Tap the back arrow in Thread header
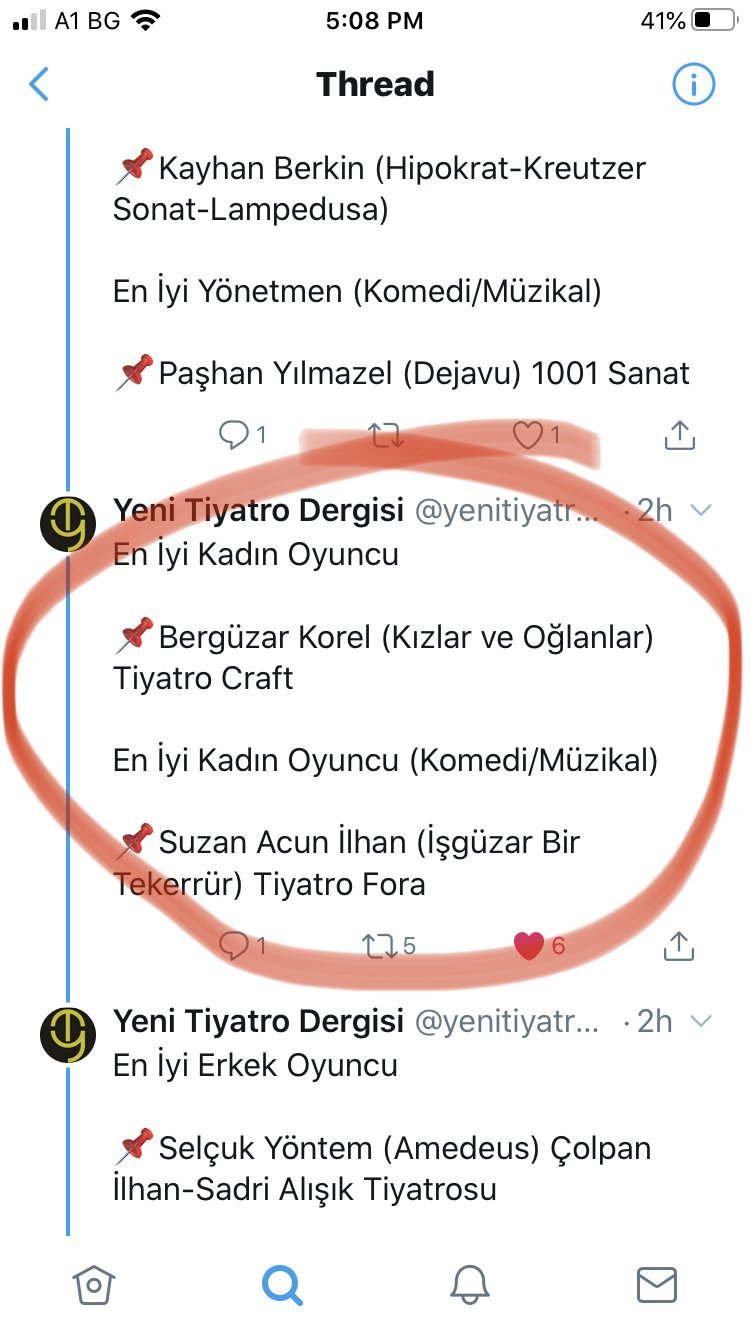This screenshot has height=1334, width=750. pyautogui.click(x=39, y=85)
